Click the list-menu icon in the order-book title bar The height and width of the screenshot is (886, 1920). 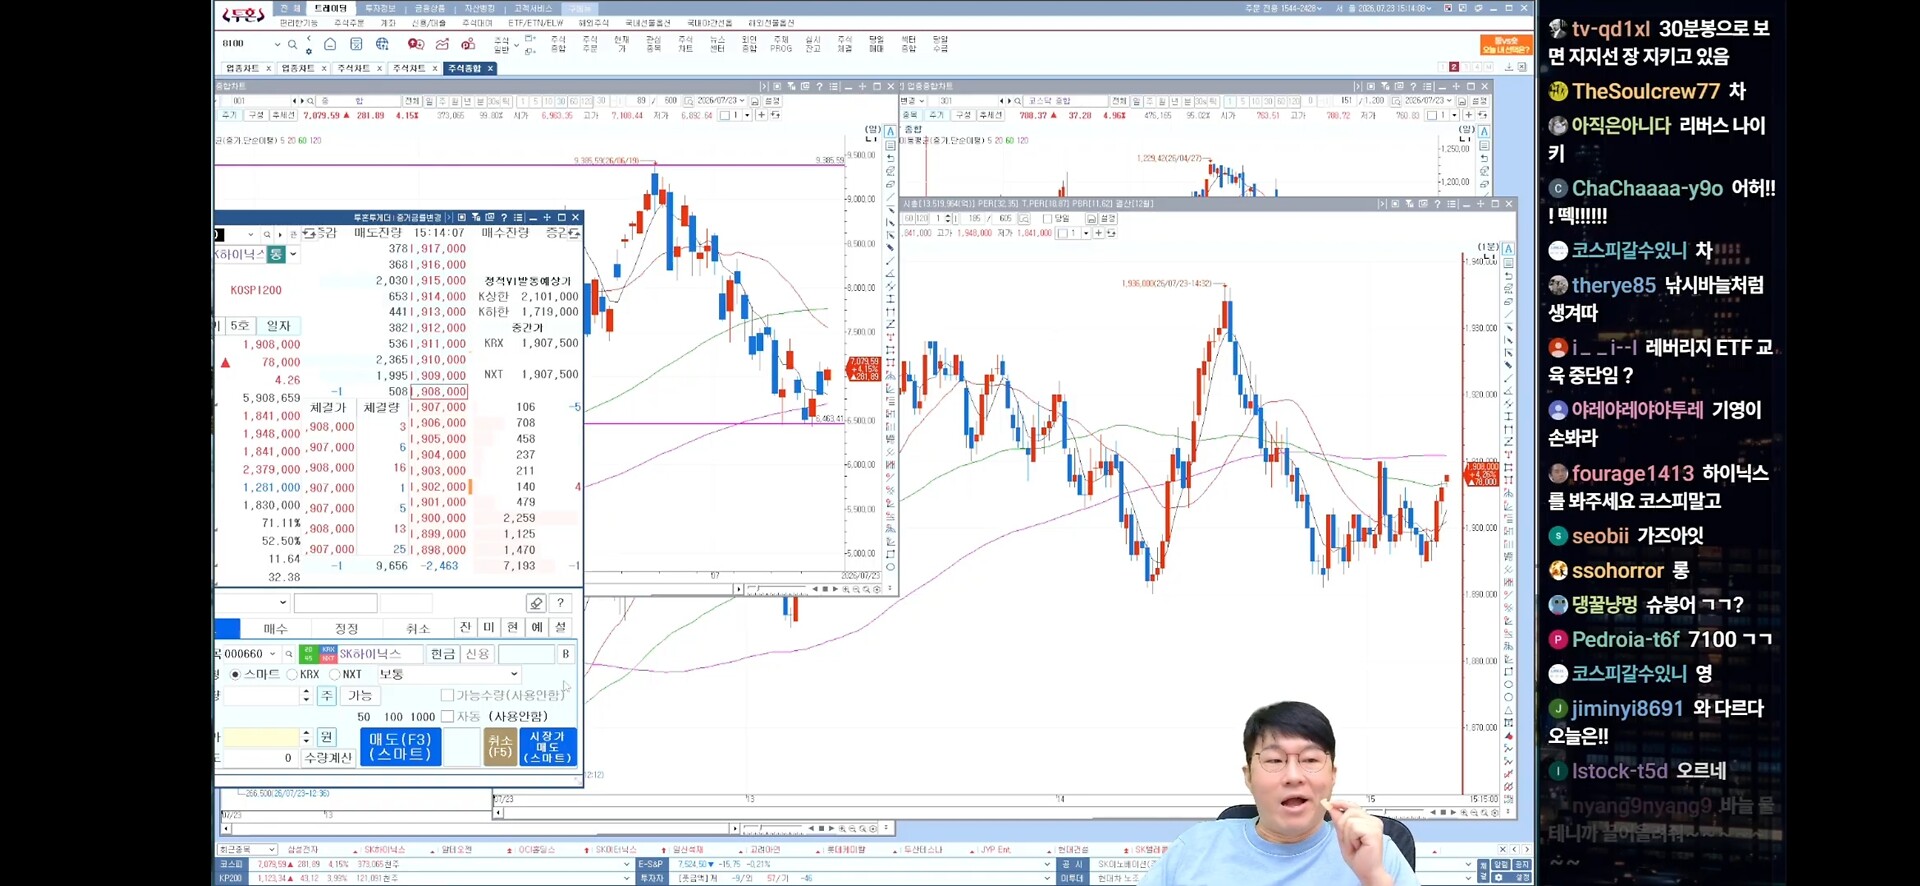pos(518,217)
